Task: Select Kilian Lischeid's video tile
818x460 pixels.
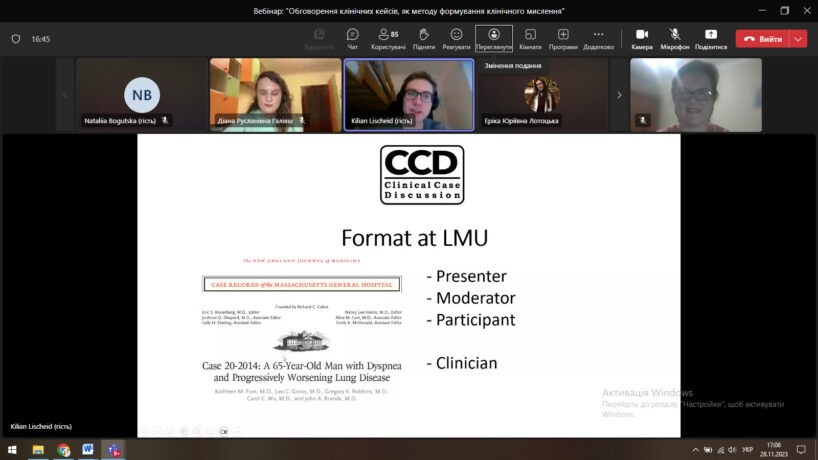Action: pyautogui.click(x=409, y=95)
